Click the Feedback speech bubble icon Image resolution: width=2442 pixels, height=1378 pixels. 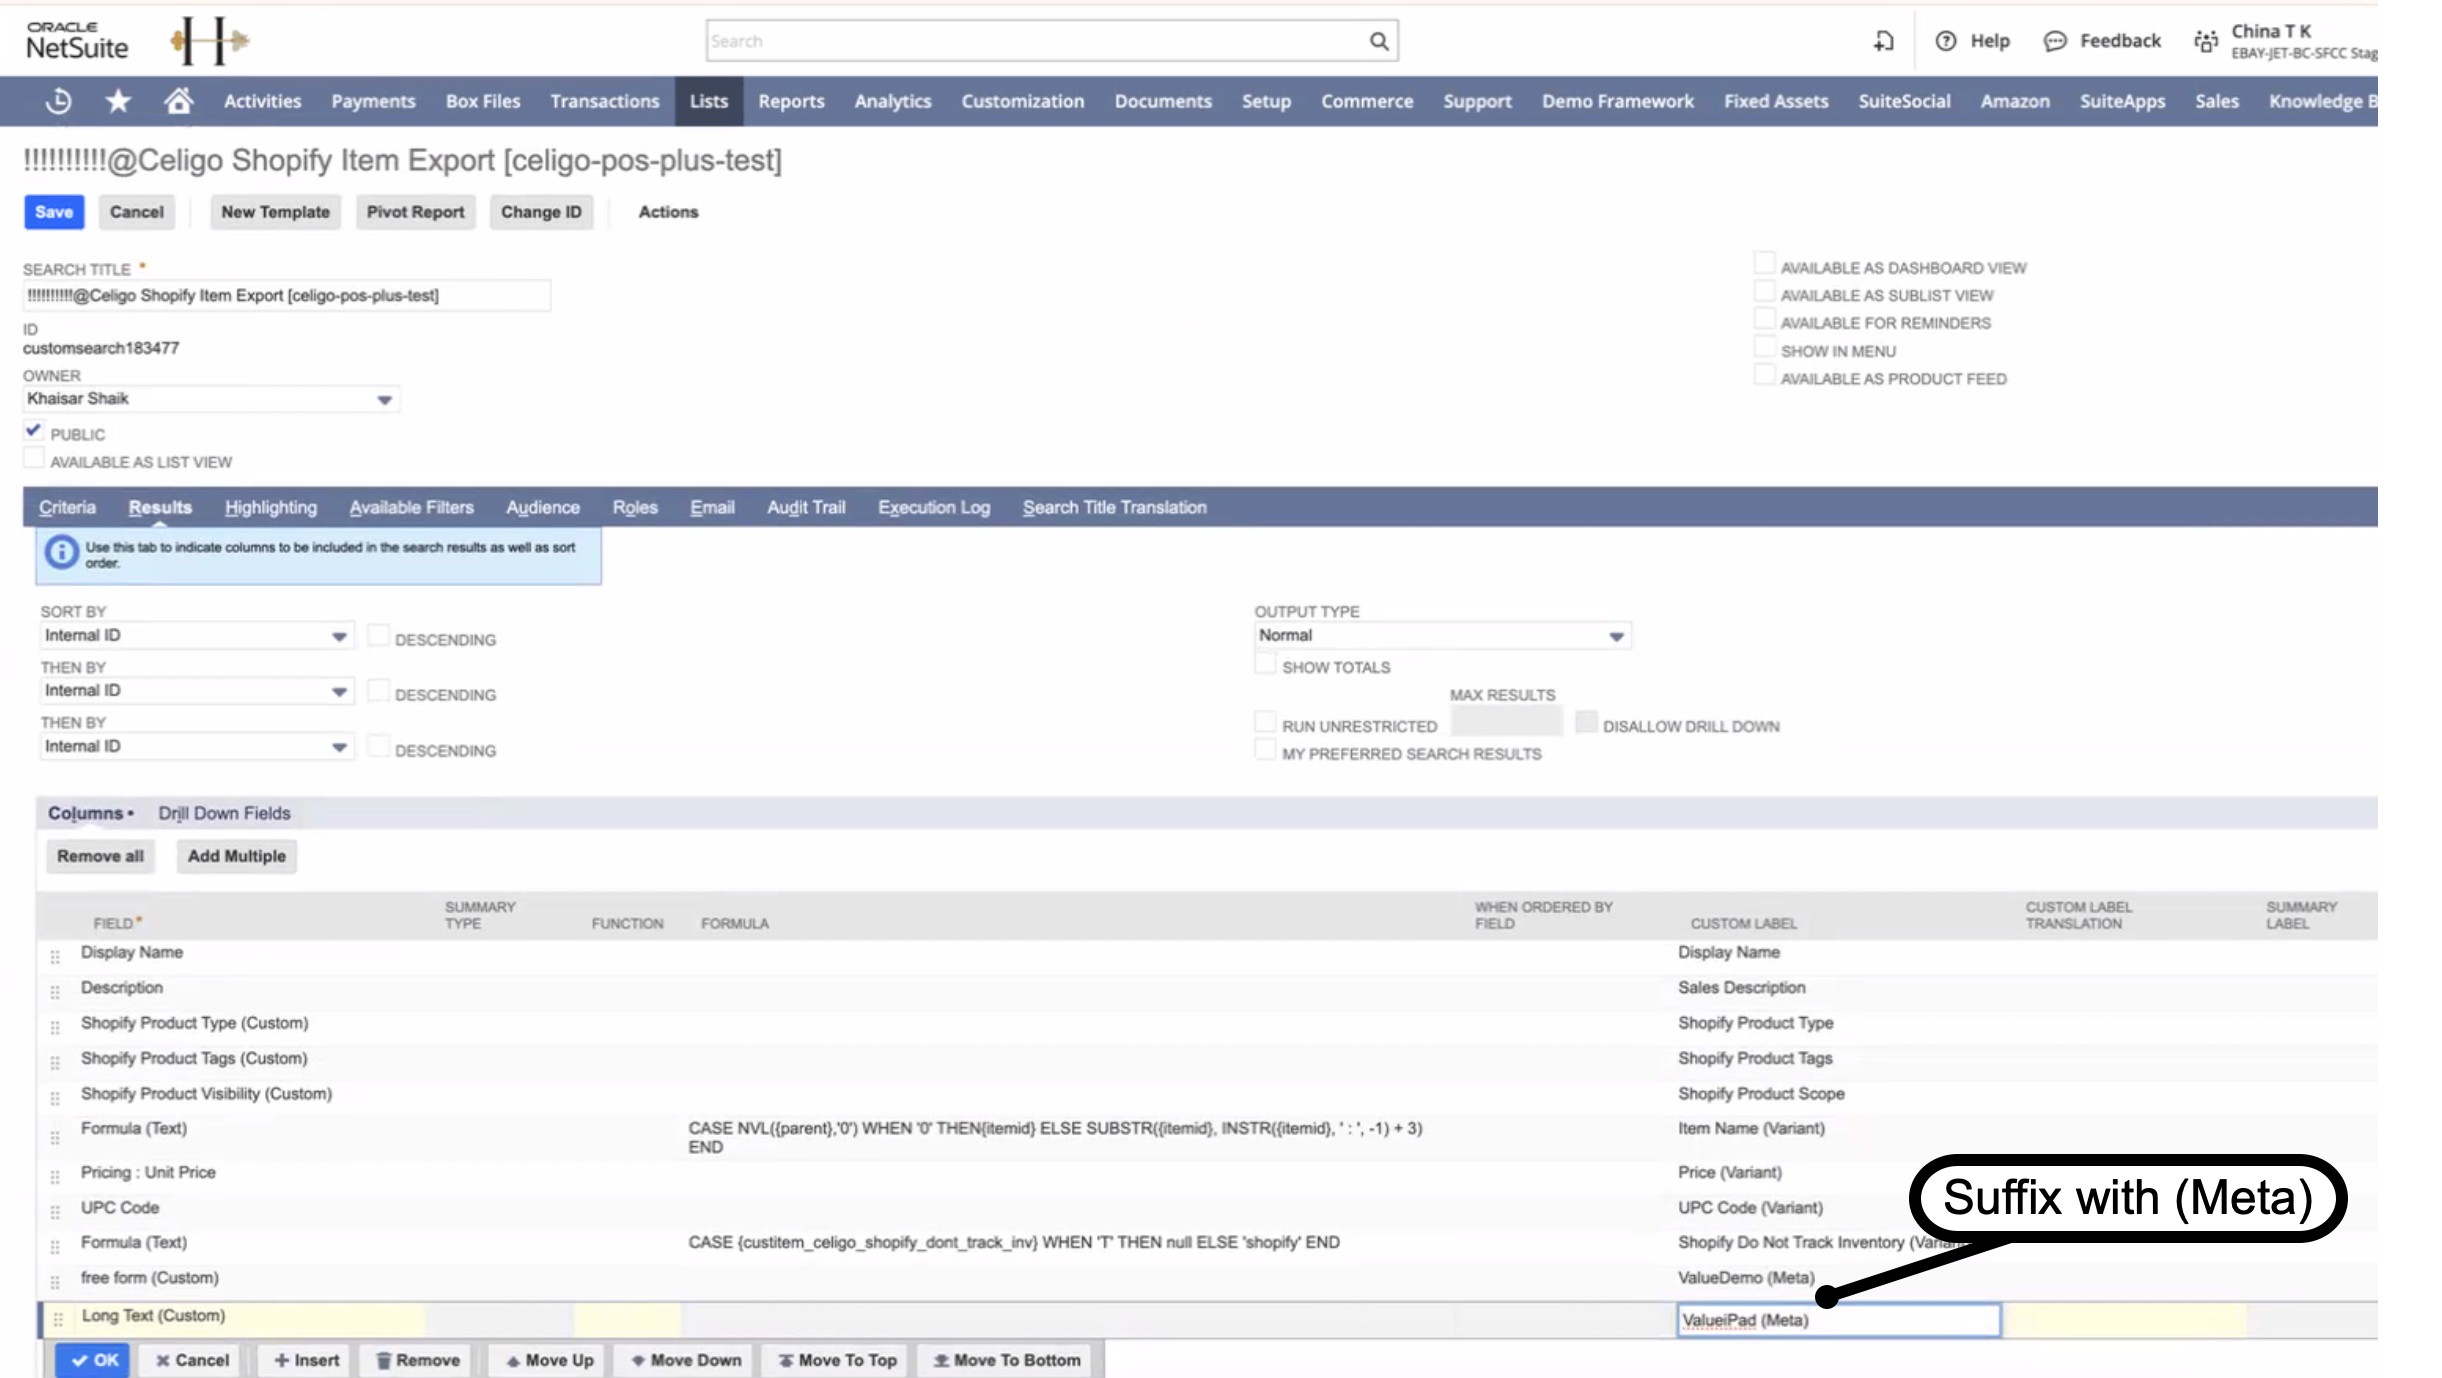click(x=2054, y=41)
